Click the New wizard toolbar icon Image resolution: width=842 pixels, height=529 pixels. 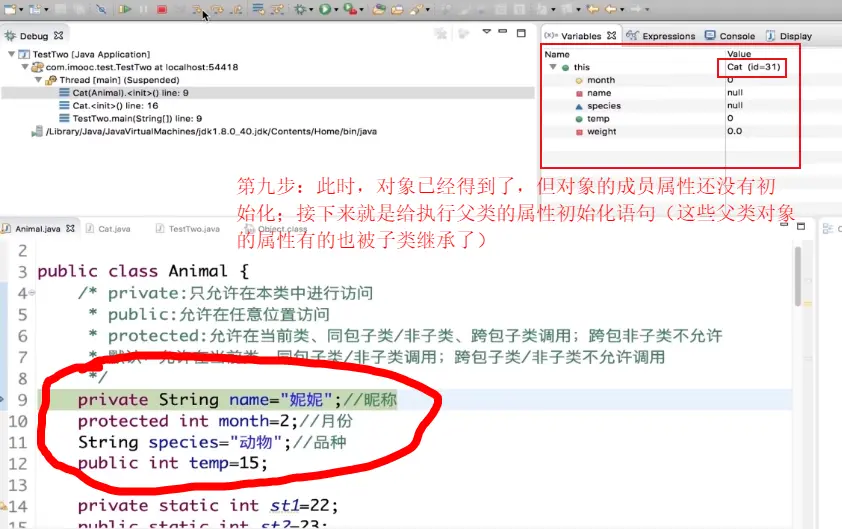10,9
